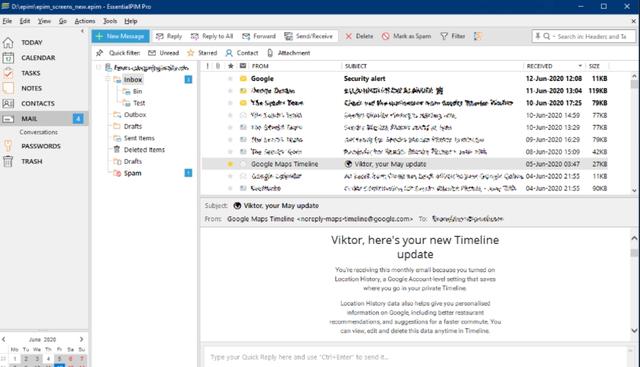Open the search options magnifier dropdown
Screen dimensions: 640x367
click(549, 36)
